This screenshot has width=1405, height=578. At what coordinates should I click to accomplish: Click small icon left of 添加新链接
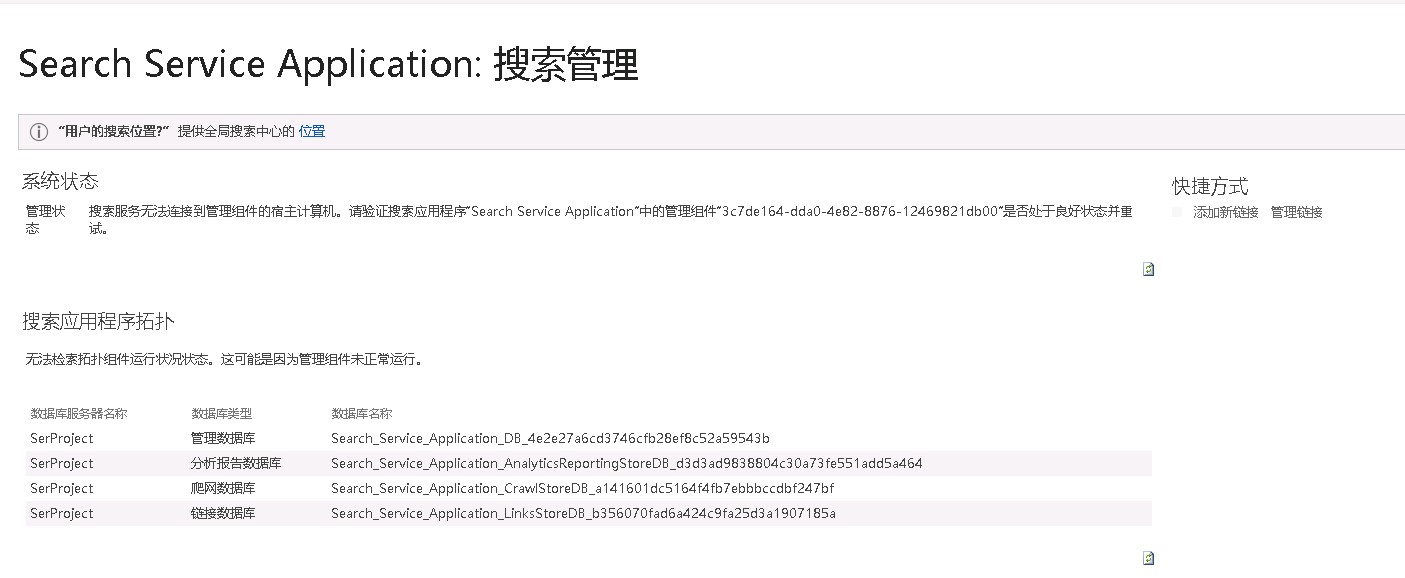1177,212
